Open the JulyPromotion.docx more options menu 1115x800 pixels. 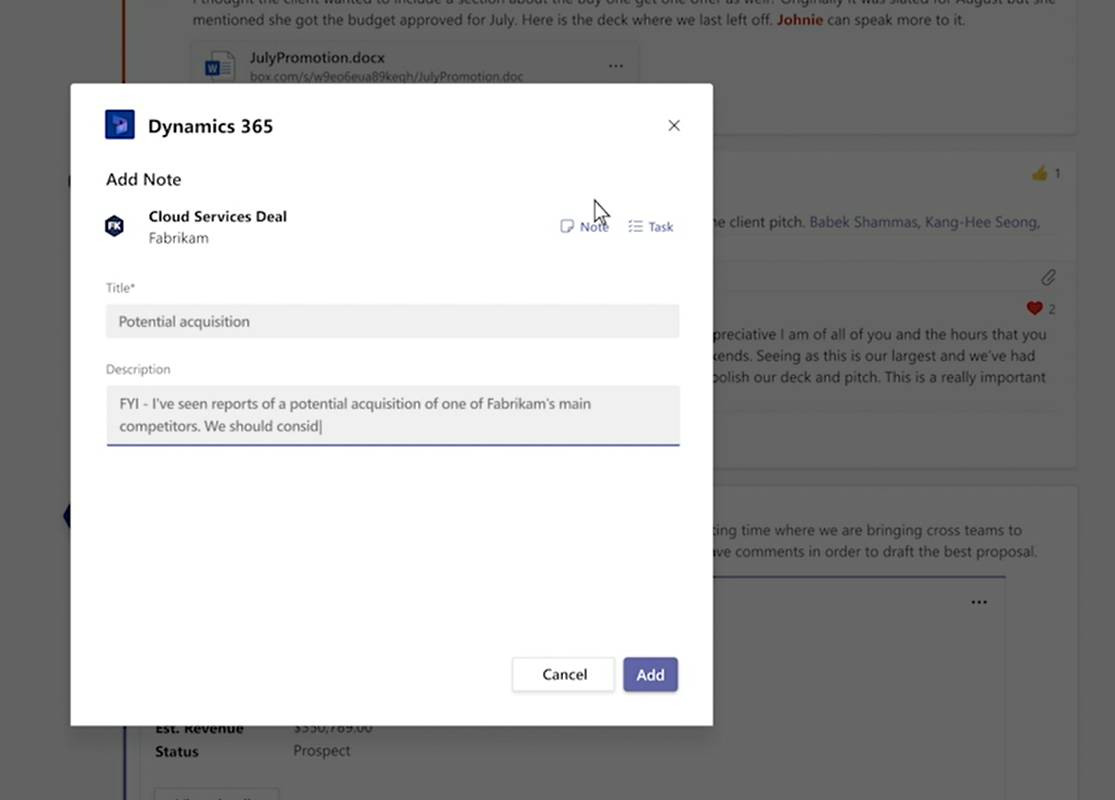coord(616,66)
